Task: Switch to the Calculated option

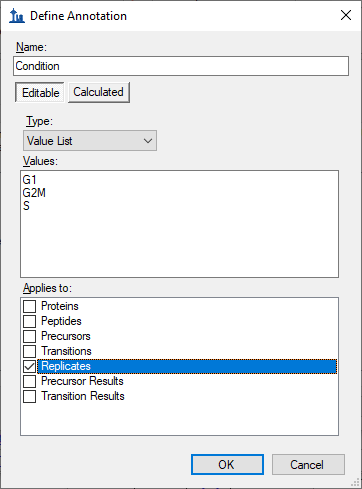Action: [x=99, y=92]
